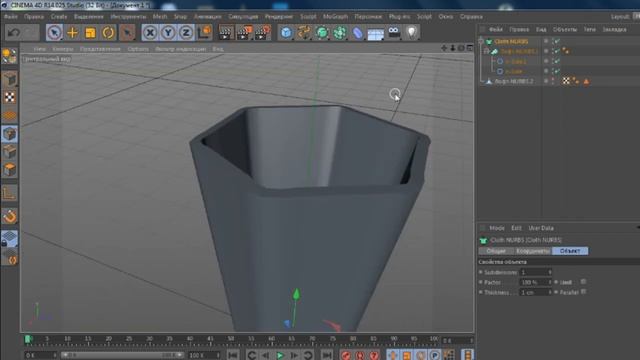Toggle Z axis lock
The height and width of the screenshot is (360, 640).
pos(186,32)
